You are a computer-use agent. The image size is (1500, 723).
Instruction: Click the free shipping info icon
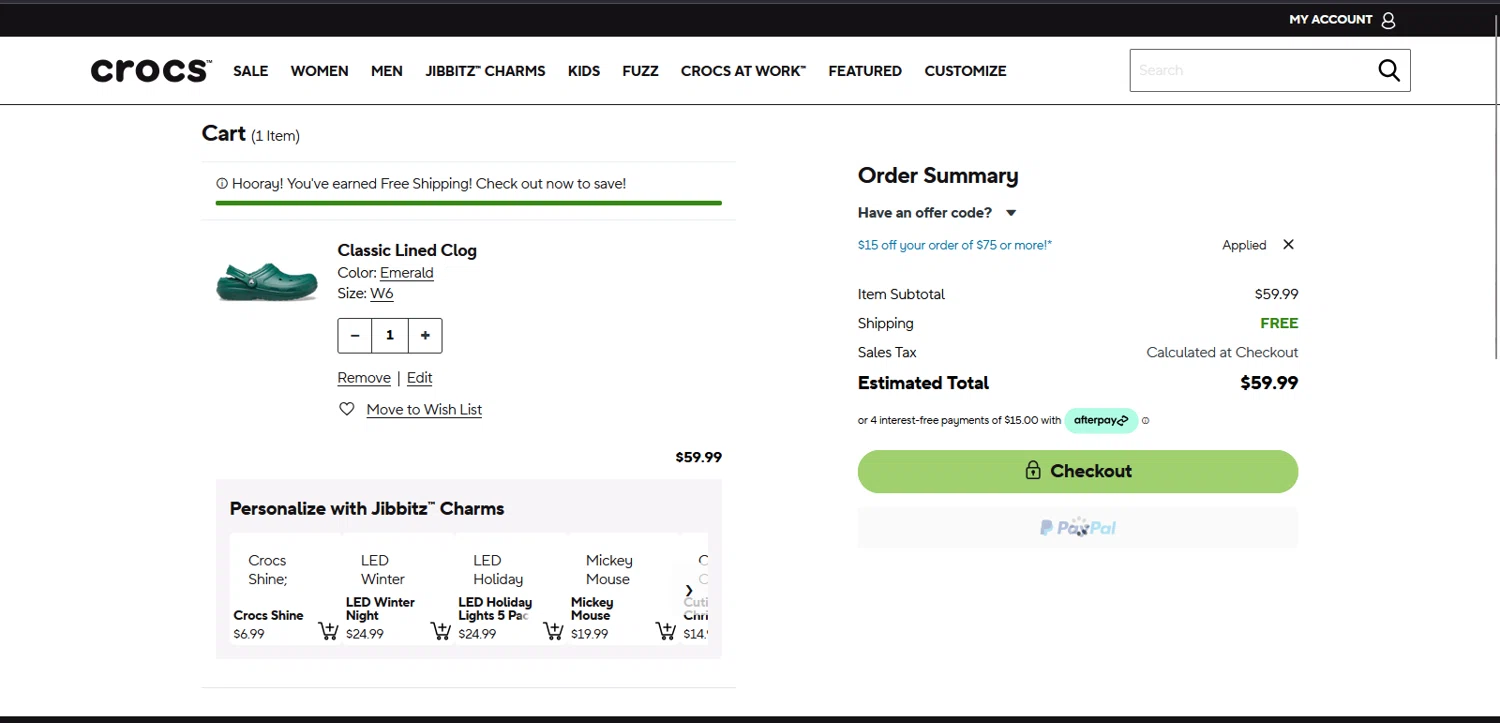(x=222, y=184)
